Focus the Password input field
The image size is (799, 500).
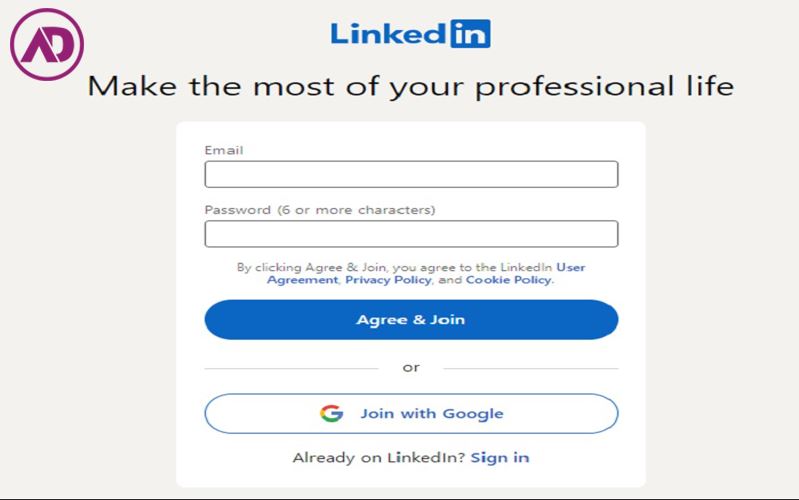411,234
